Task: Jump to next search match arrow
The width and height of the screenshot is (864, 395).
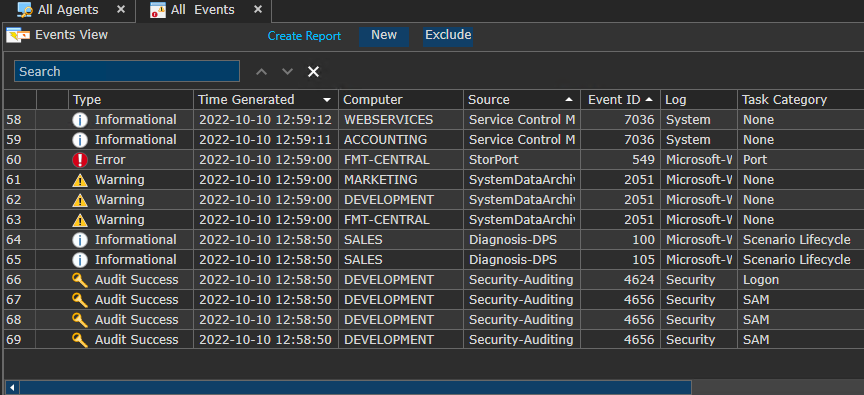Action: (287, 72)
